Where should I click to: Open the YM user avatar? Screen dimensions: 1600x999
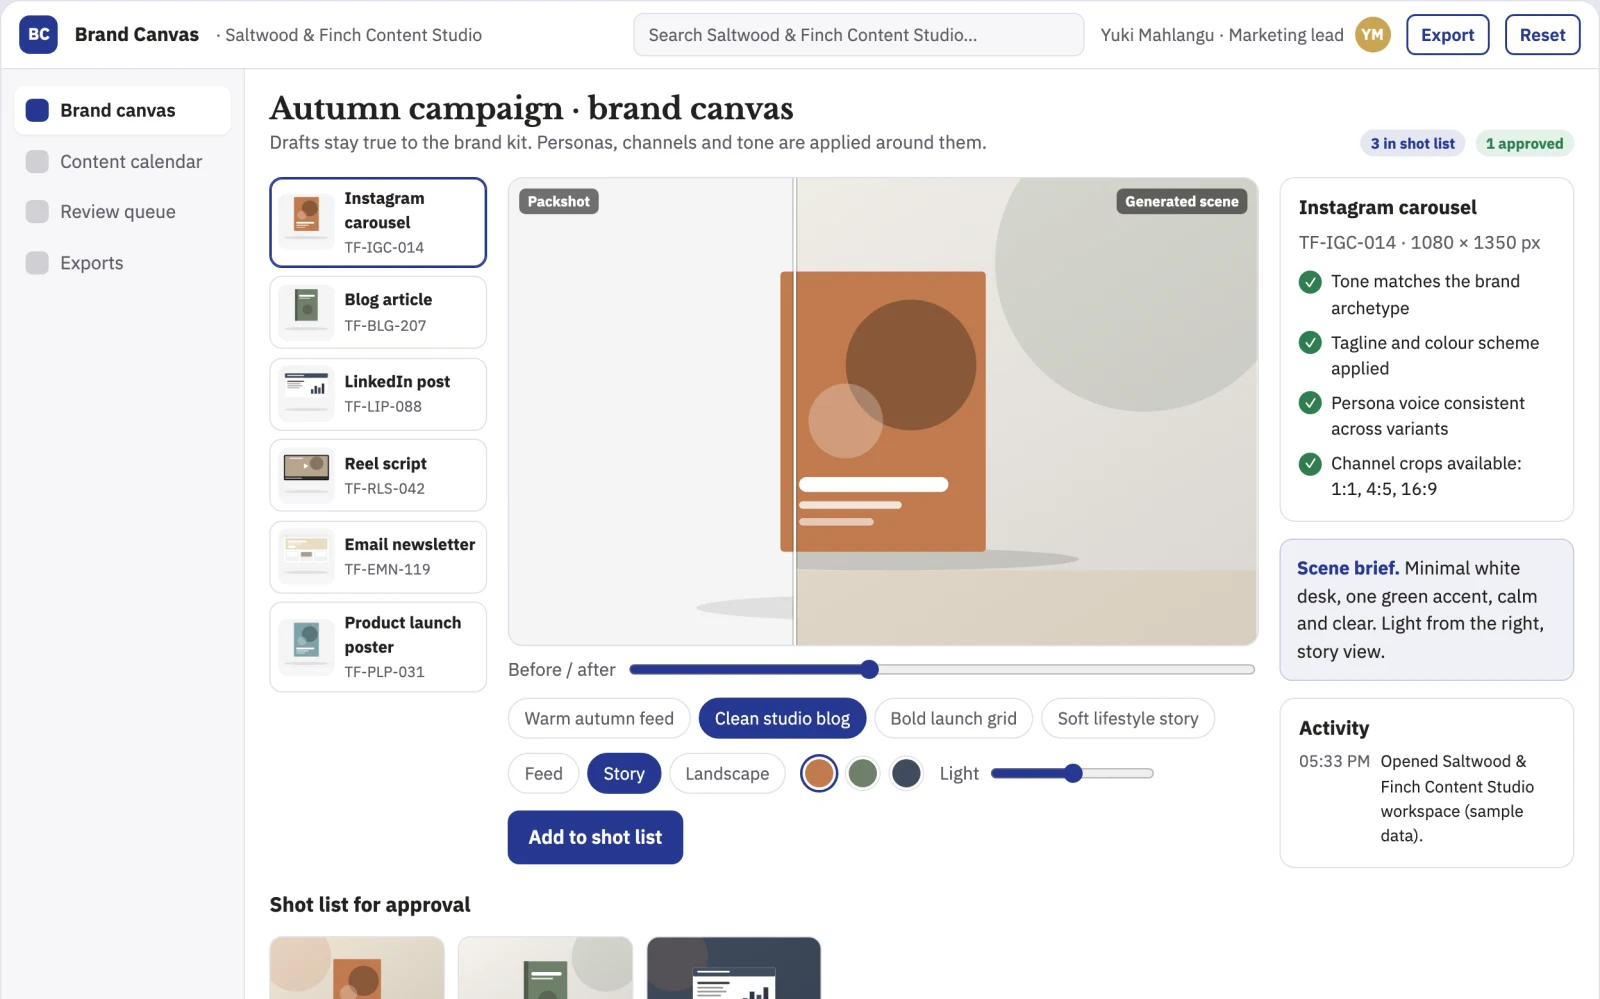1373,34
